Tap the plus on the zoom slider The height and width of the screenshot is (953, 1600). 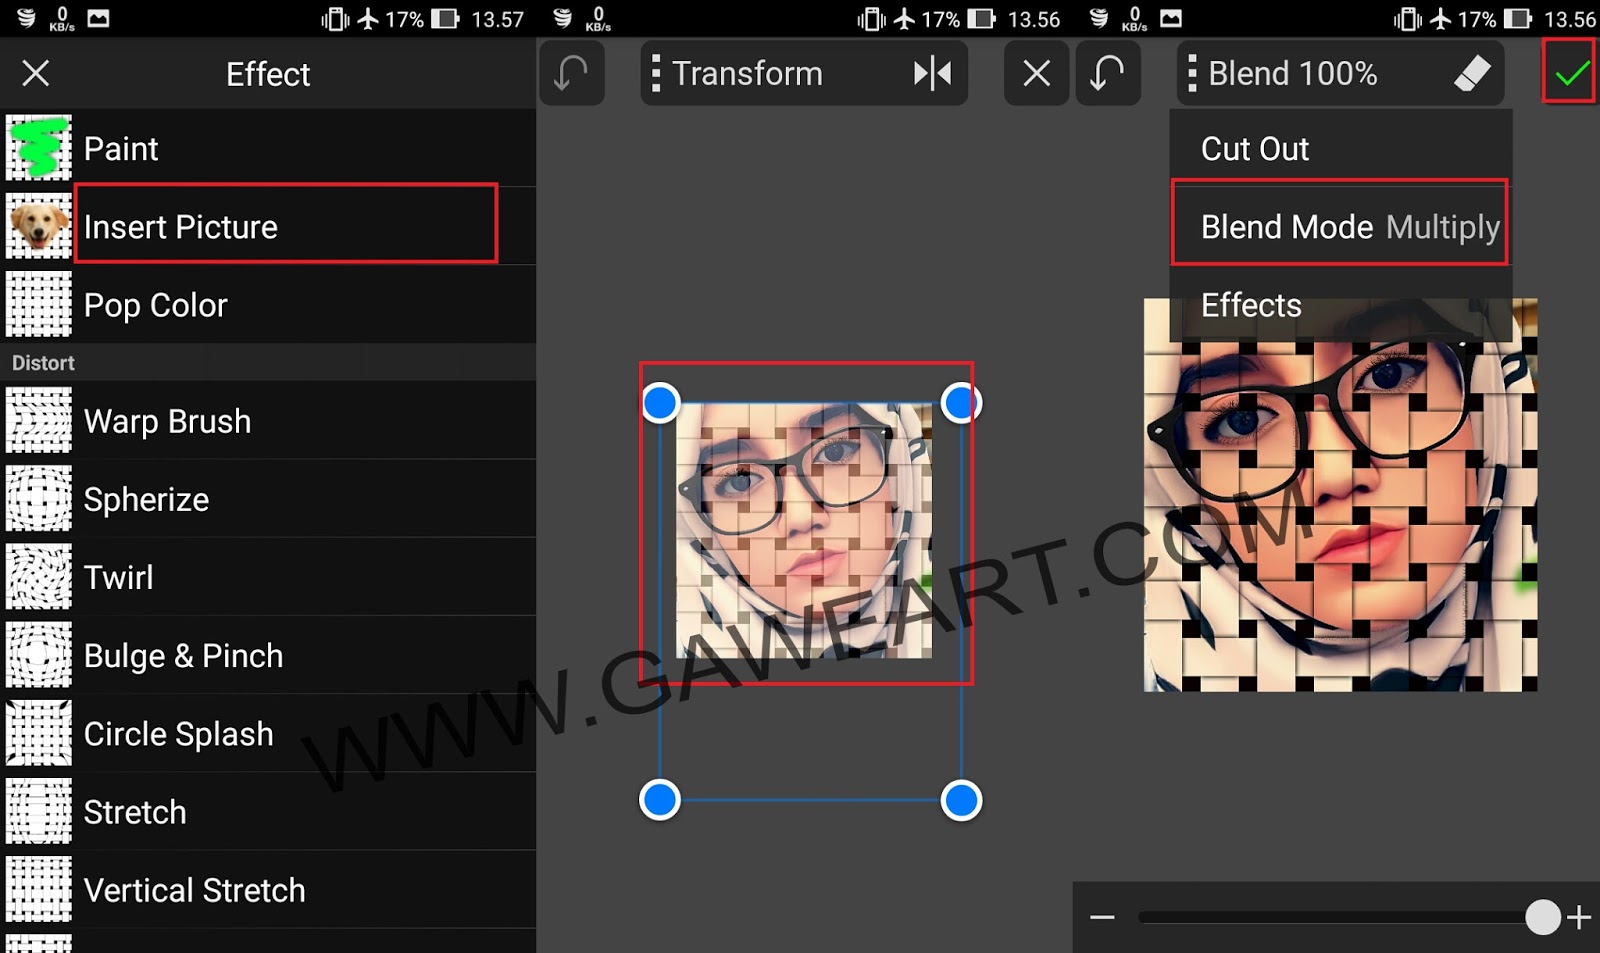click(1580, 915)
